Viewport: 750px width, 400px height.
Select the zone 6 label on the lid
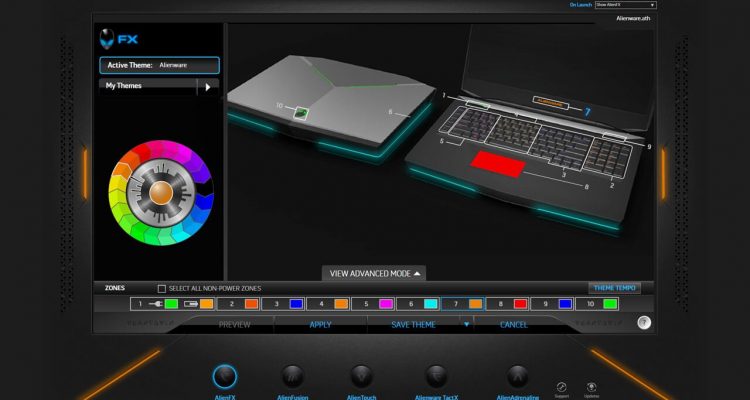[x=390, y=112]
